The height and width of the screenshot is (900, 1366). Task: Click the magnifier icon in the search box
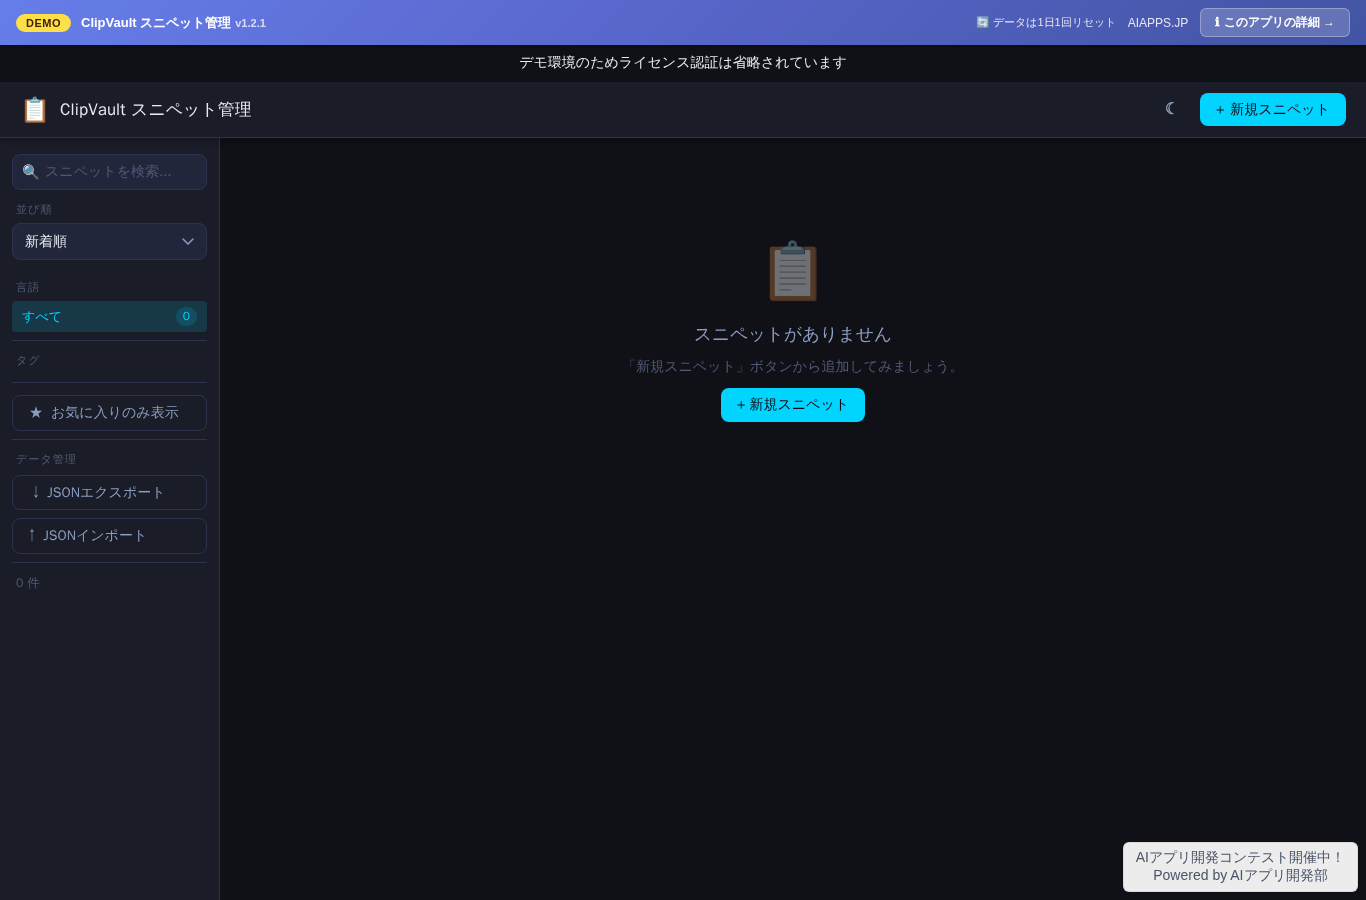coord(30,172)
